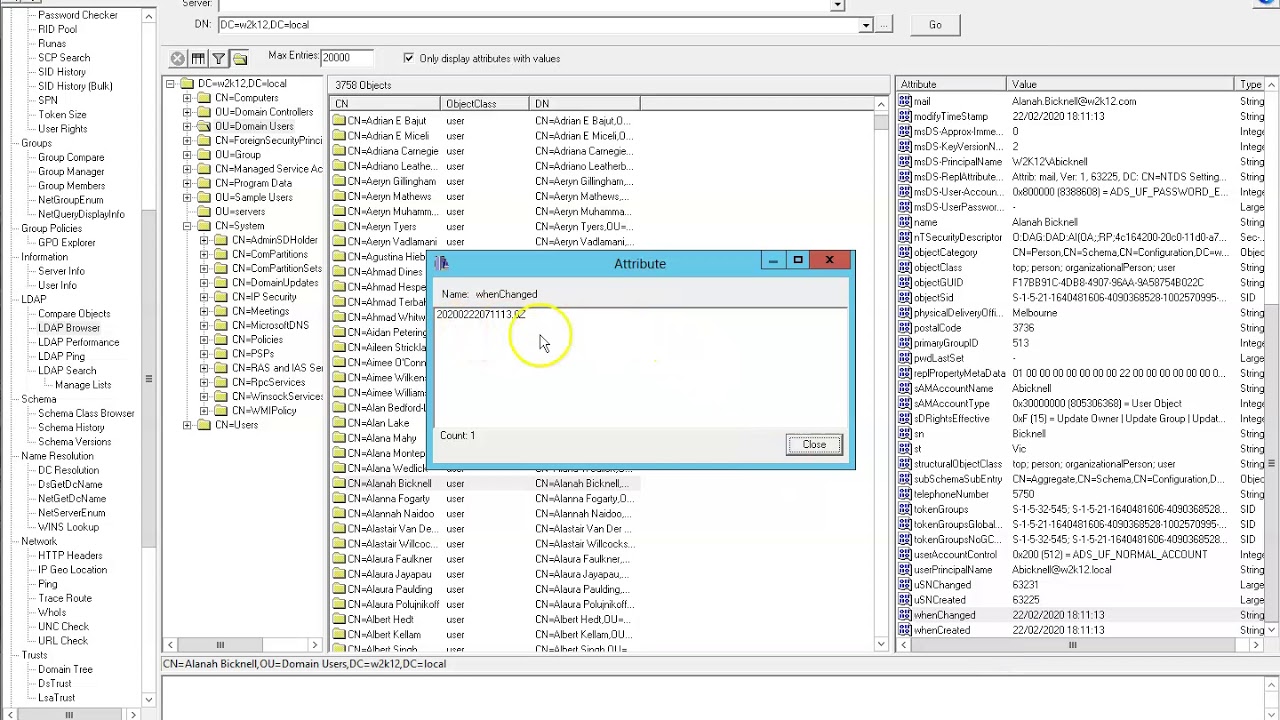This screenshot has height=720, width=1280.
Task: Open the DN dropdown list
Action: pos(865,25)
